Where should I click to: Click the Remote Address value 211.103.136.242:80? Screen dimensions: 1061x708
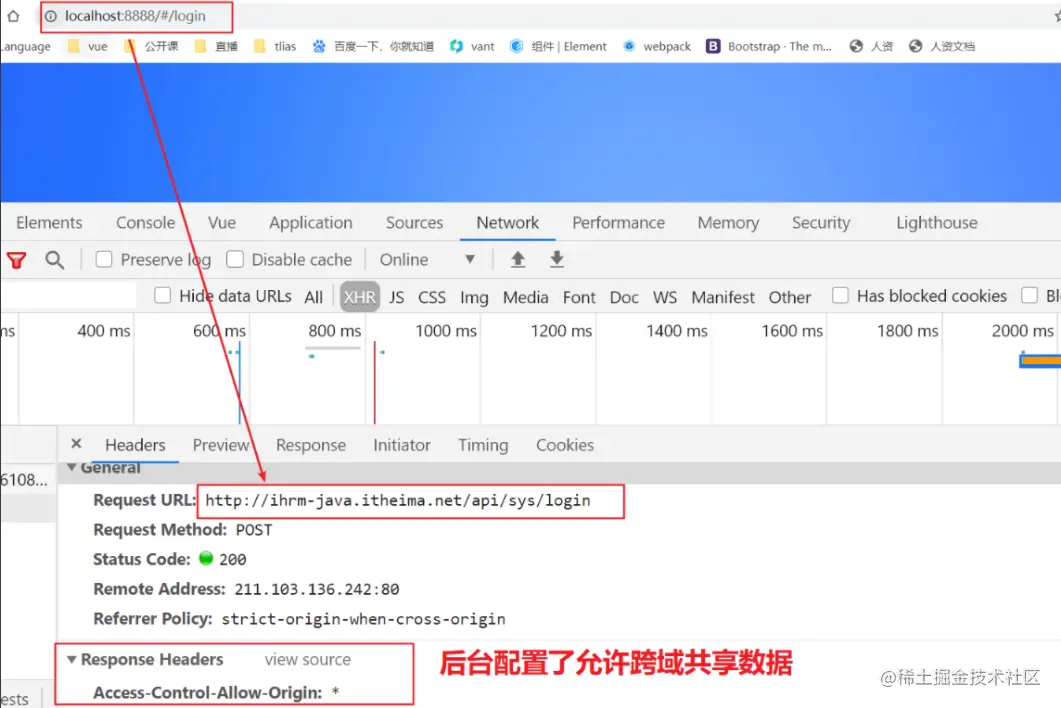pos(317,590)
